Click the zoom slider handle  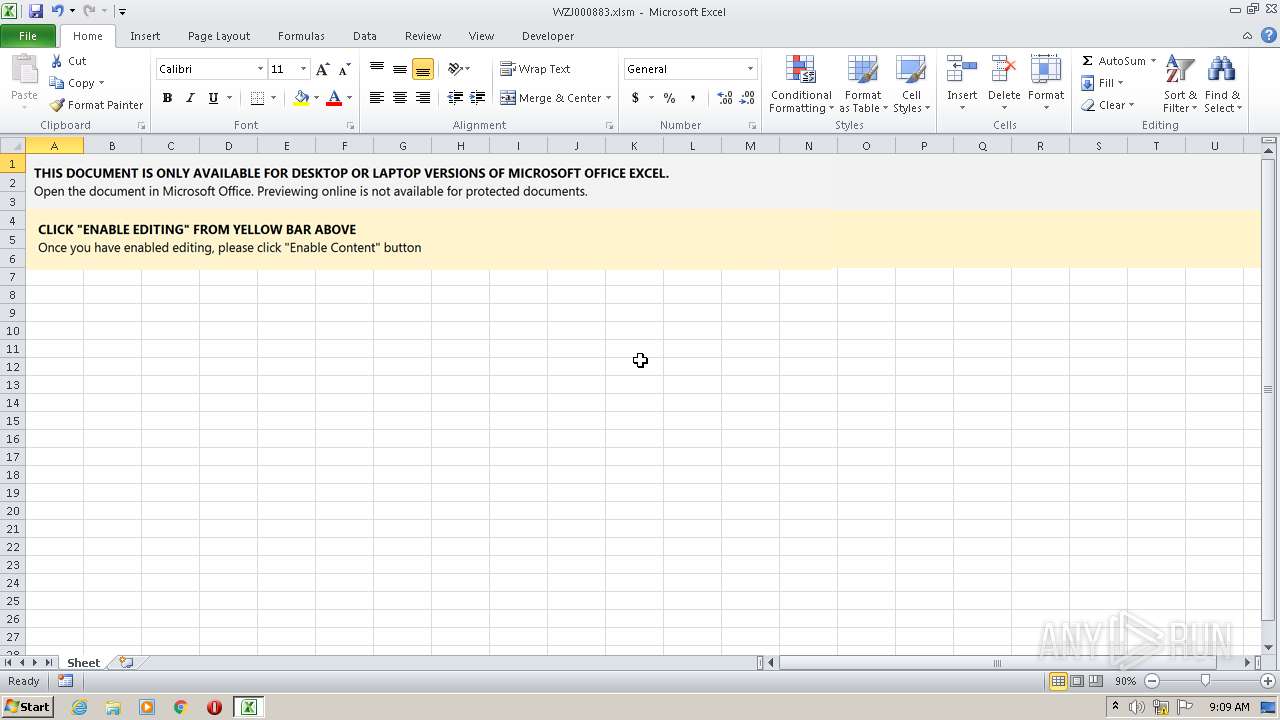[x=1205, y=681]
